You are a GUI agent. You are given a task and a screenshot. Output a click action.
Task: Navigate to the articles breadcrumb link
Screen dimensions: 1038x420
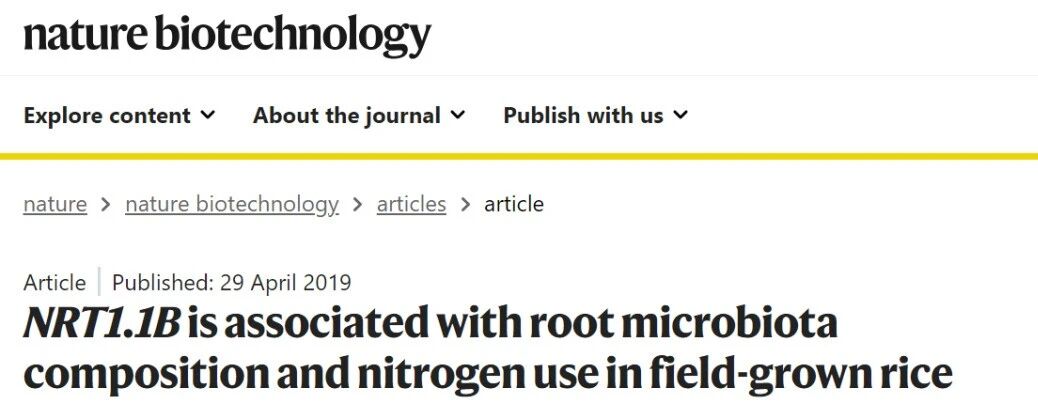click(x=411, y=205)
